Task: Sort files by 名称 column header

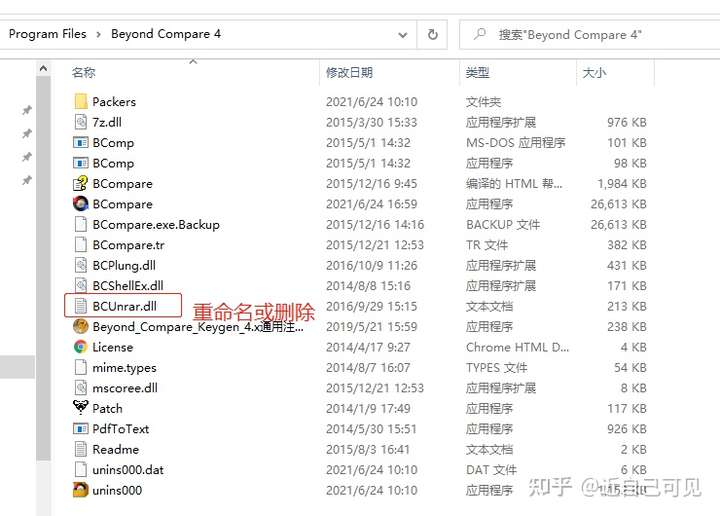Action: 84,73
